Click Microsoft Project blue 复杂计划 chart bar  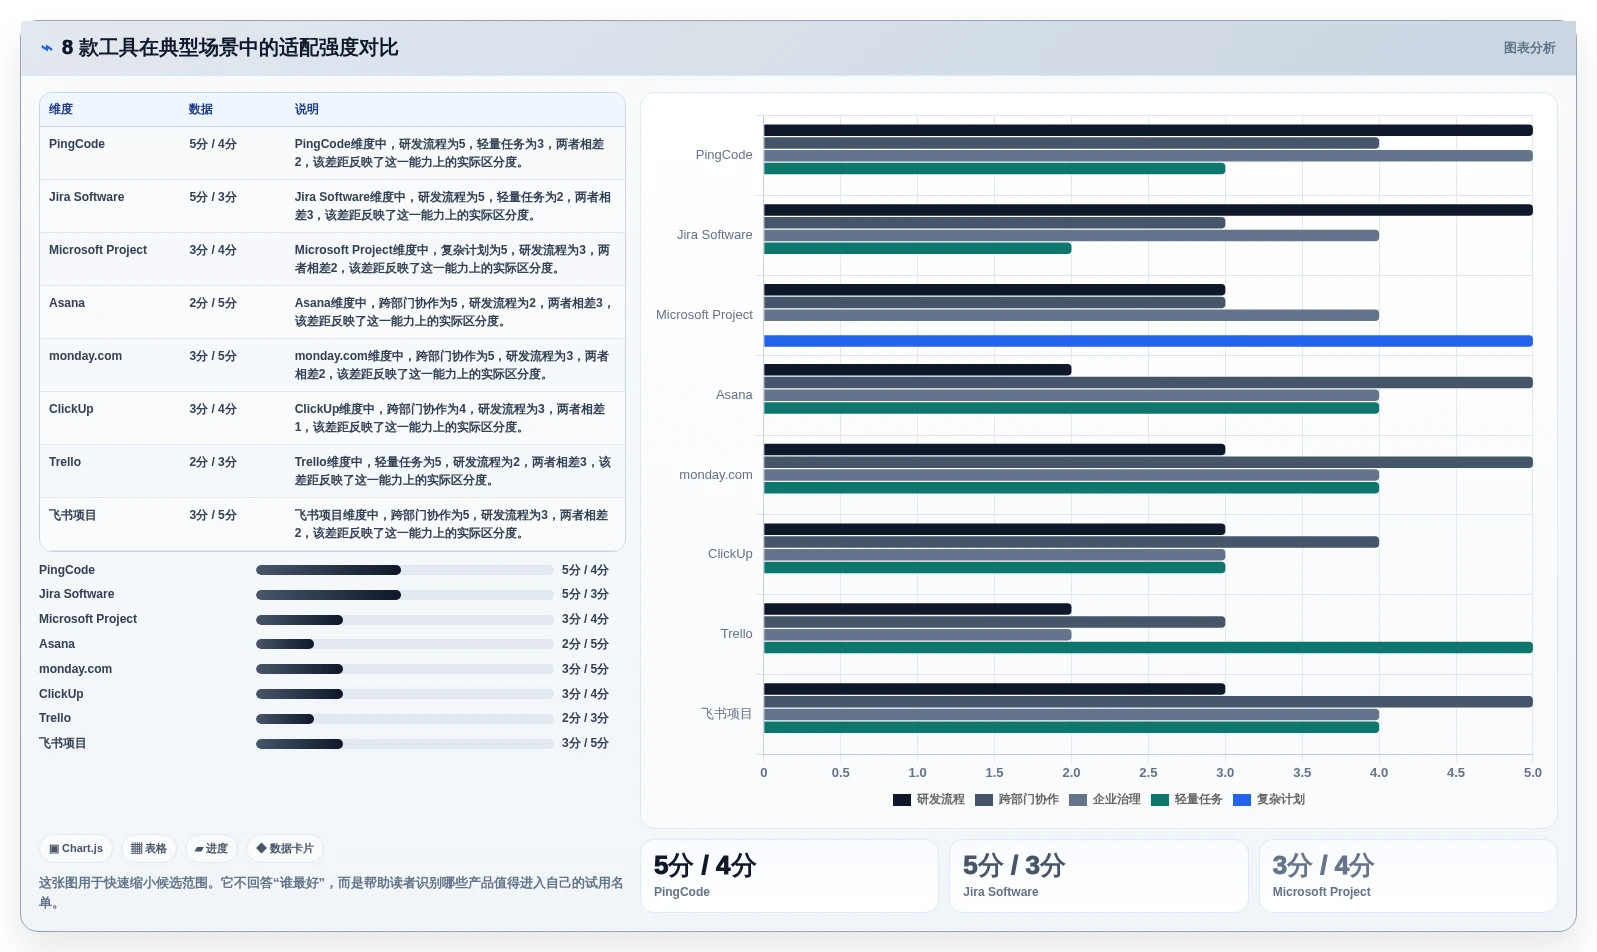coord(1148,341)
